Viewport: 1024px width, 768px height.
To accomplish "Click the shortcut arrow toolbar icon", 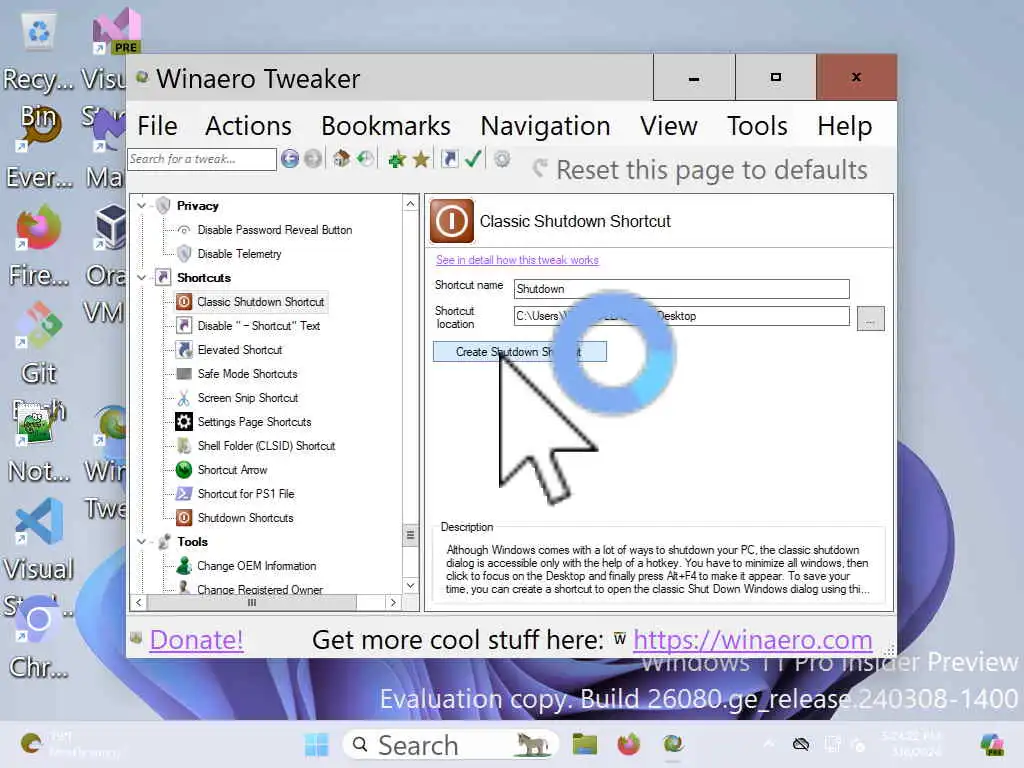I will pyautogui.click(x=450, y=159).
